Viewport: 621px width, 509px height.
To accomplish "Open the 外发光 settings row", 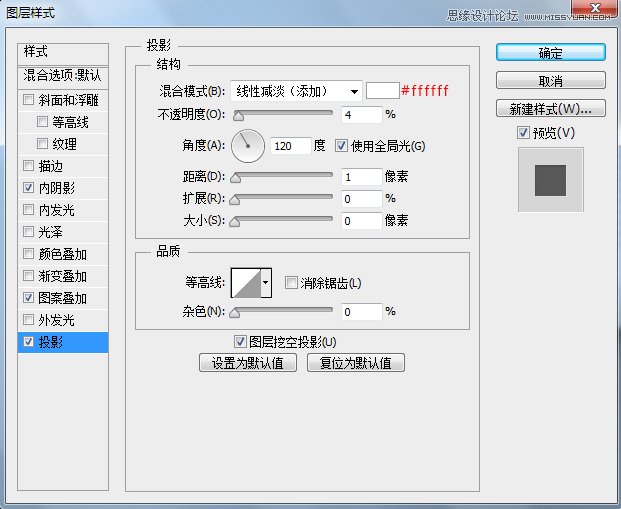I will tap(63, 320).
